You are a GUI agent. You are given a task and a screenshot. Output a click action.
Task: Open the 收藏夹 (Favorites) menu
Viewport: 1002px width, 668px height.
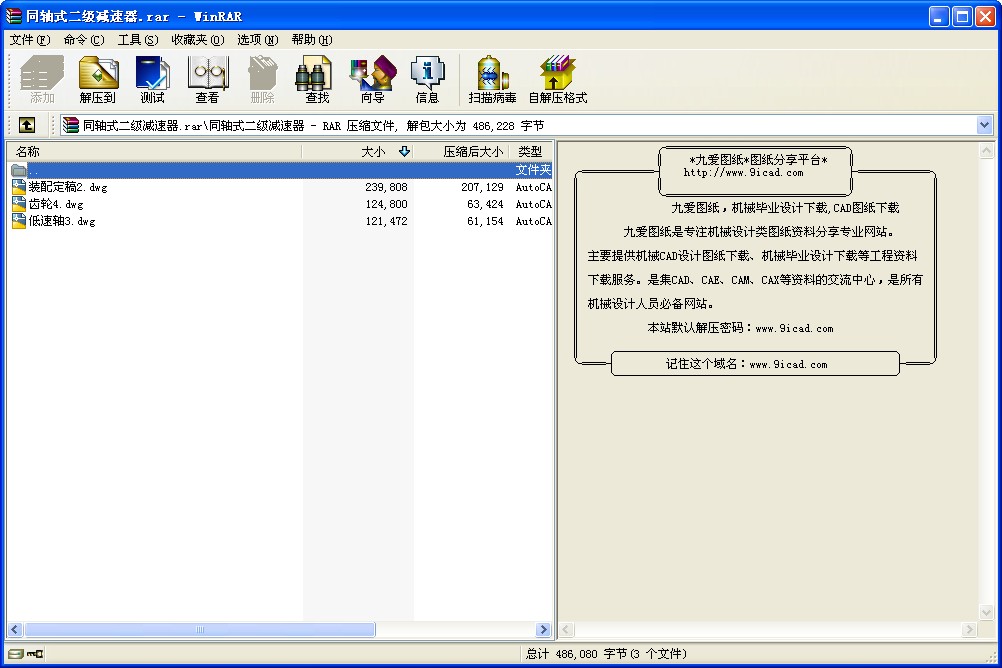[196, 40]
